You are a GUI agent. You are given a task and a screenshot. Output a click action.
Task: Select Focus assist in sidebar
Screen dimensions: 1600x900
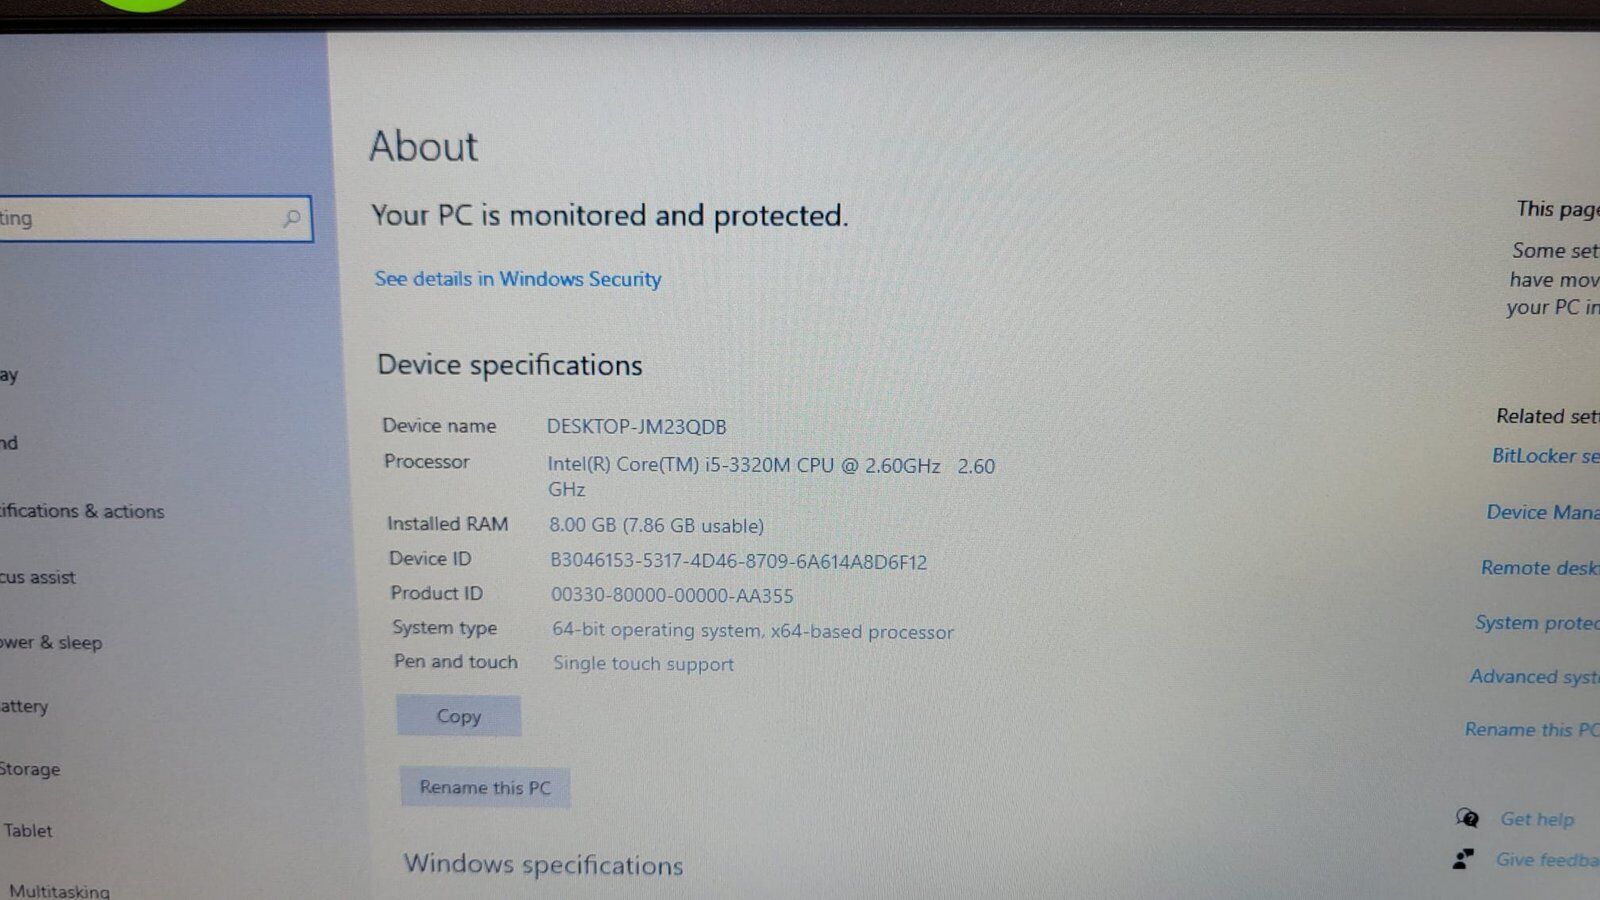38,577
